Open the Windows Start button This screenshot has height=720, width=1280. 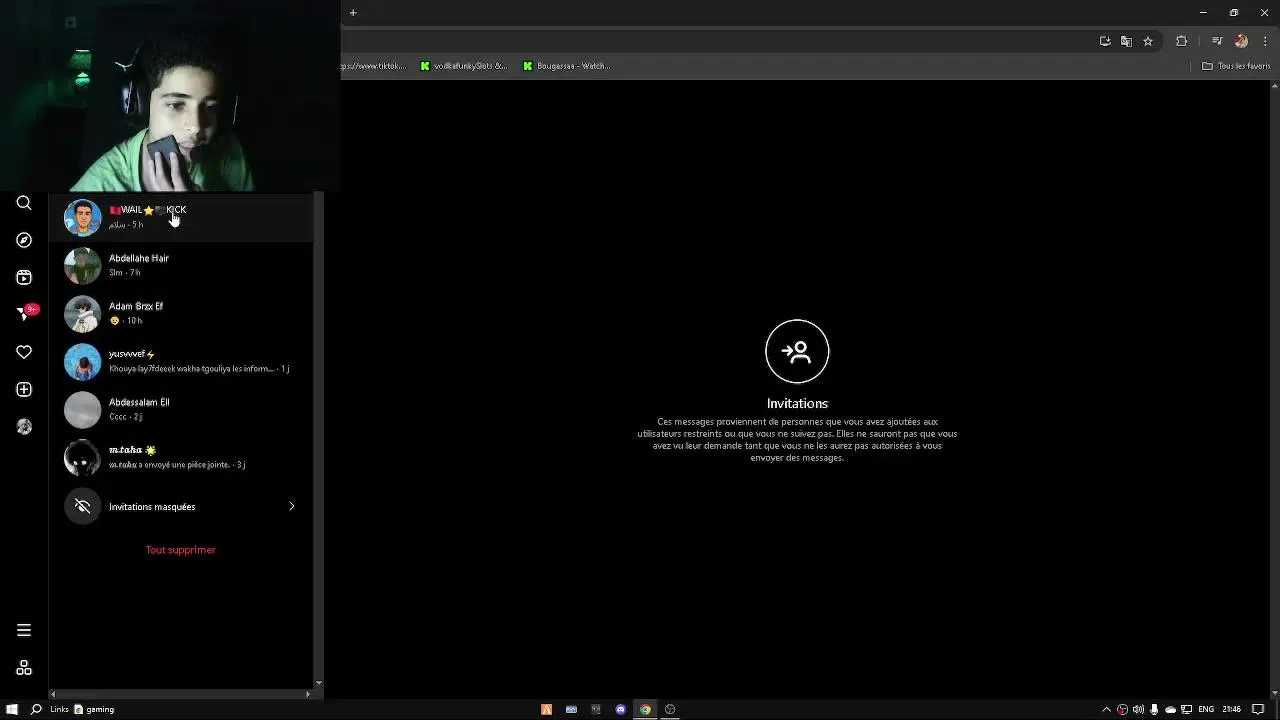[12, 709]
